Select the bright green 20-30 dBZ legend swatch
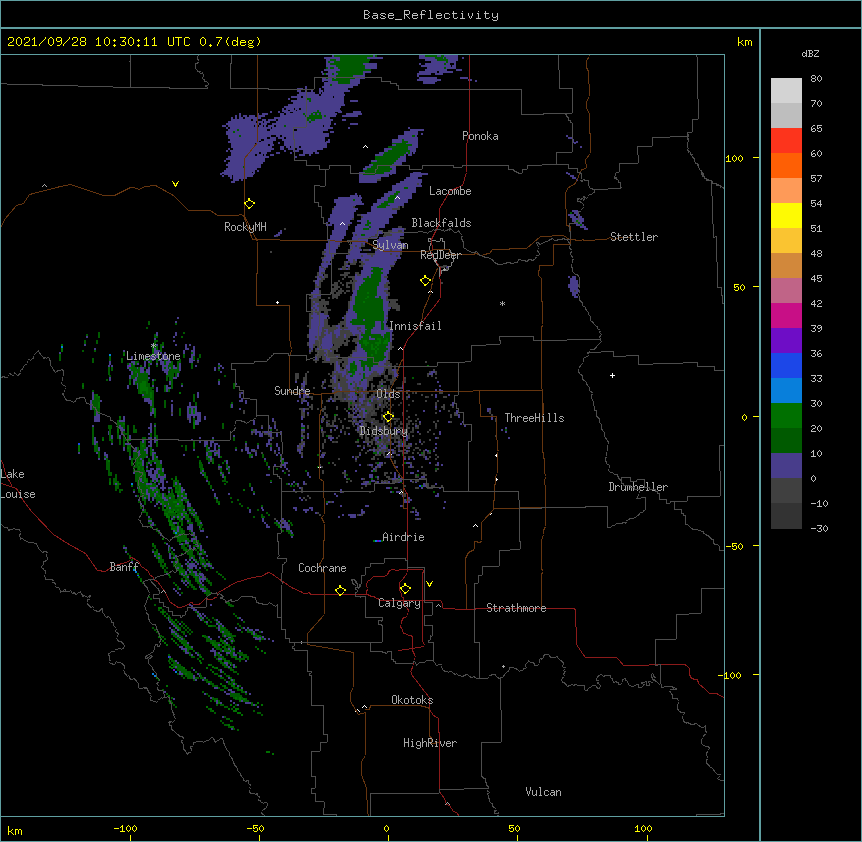The height and width of the screenshot is (842, 862). 786,416
